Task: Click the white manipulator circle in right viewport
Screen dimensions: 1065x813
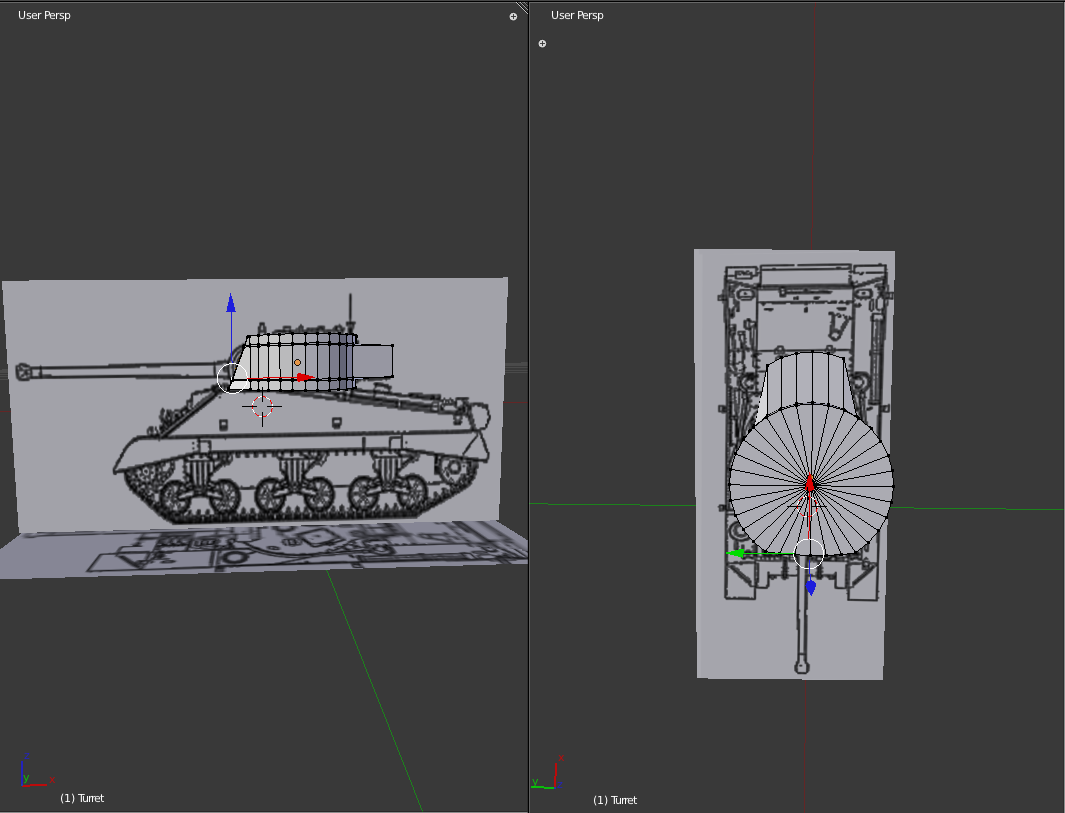Action: point(808,554)
